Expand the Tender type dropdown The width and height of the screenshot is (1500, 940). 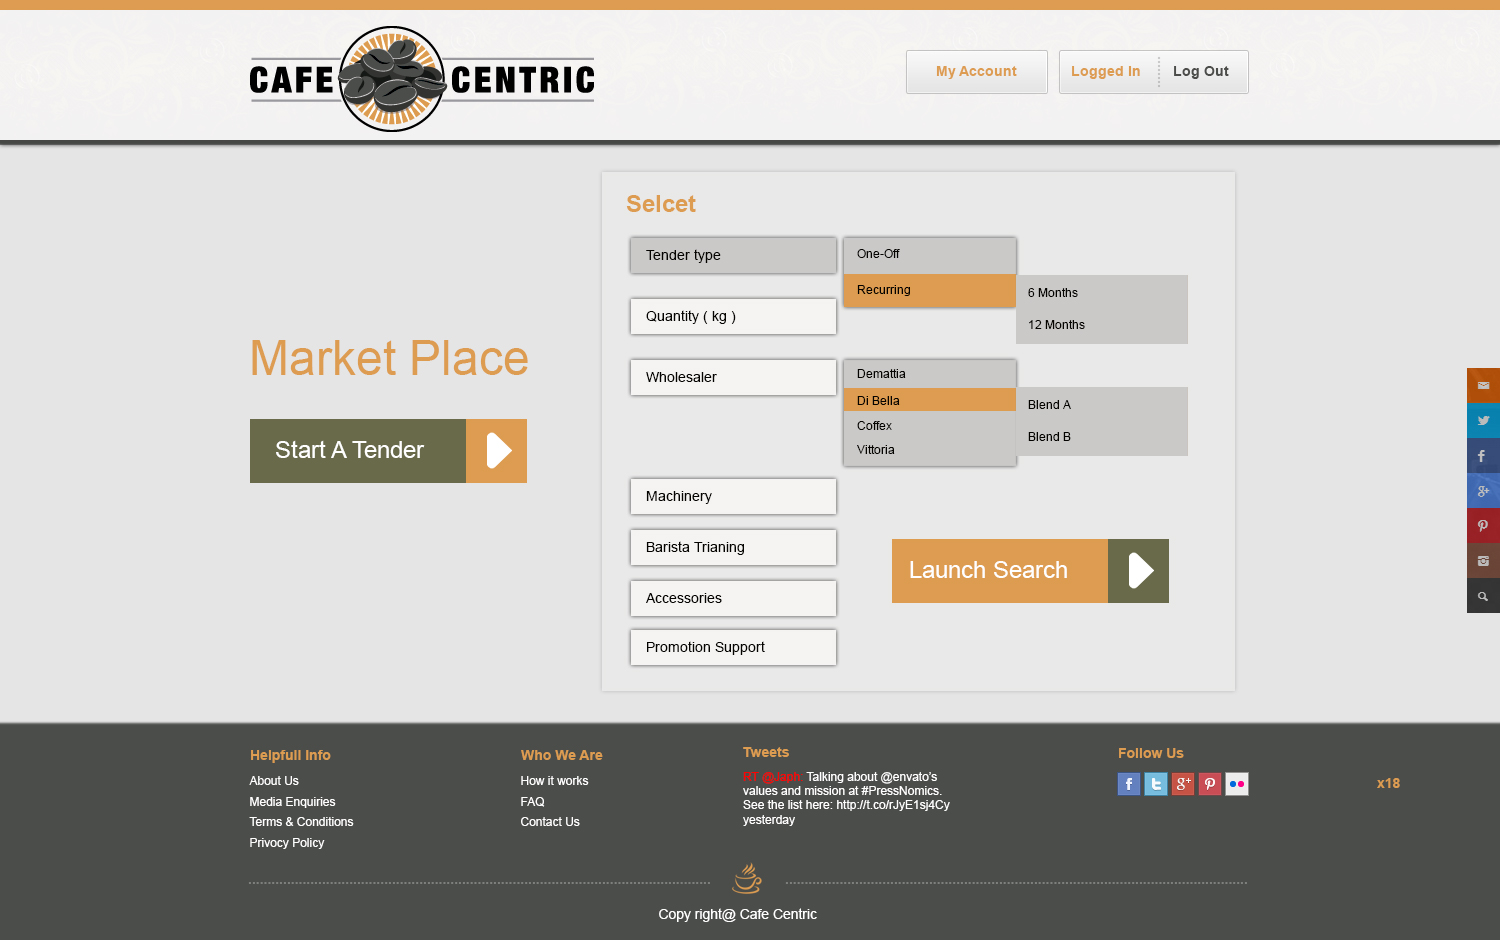point(732,255)
